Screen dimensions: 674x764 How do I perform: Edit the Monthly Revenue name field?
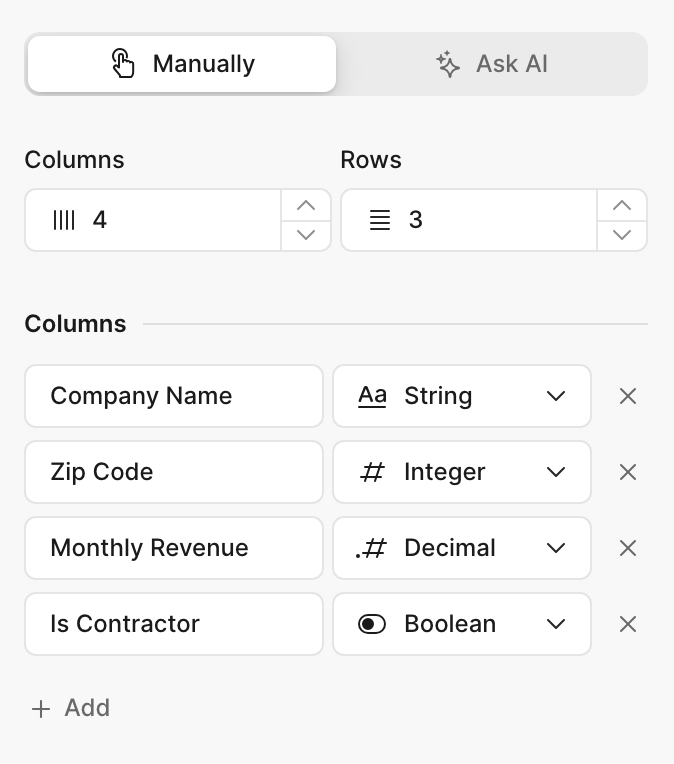(x=174, y=548)
